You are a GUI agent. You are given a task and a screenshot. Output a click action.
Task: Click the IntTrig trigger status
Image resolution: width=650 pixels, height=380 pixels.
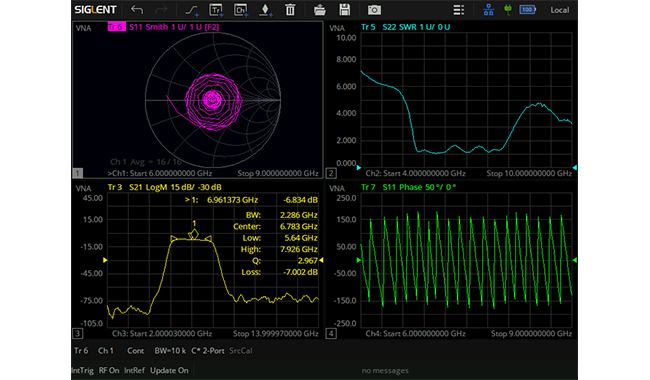[82, 370]
